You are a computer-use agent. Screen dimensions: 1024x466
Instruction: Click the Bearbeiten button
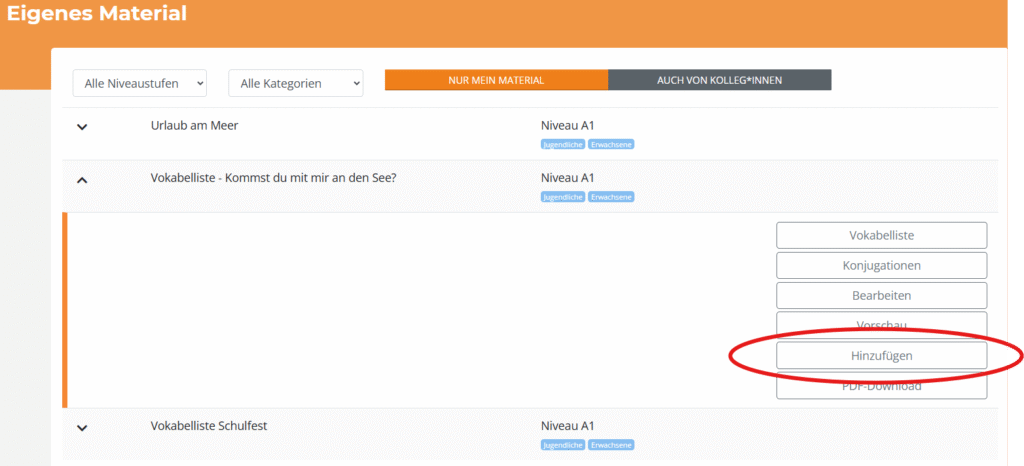point(881,295)
